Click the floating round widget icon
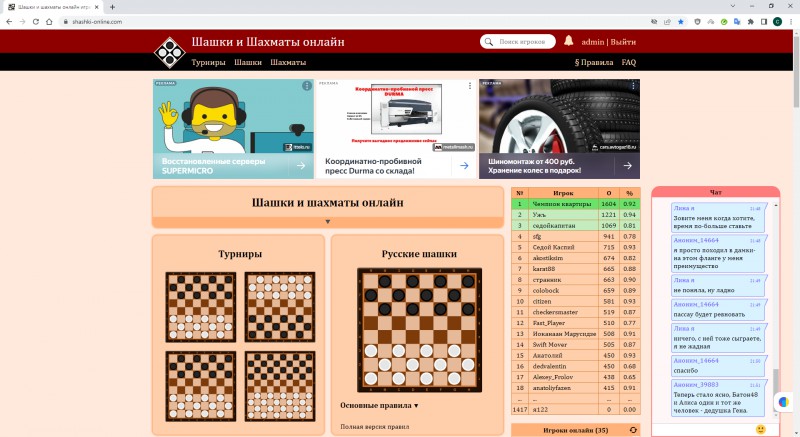 [x=784, y=402]
